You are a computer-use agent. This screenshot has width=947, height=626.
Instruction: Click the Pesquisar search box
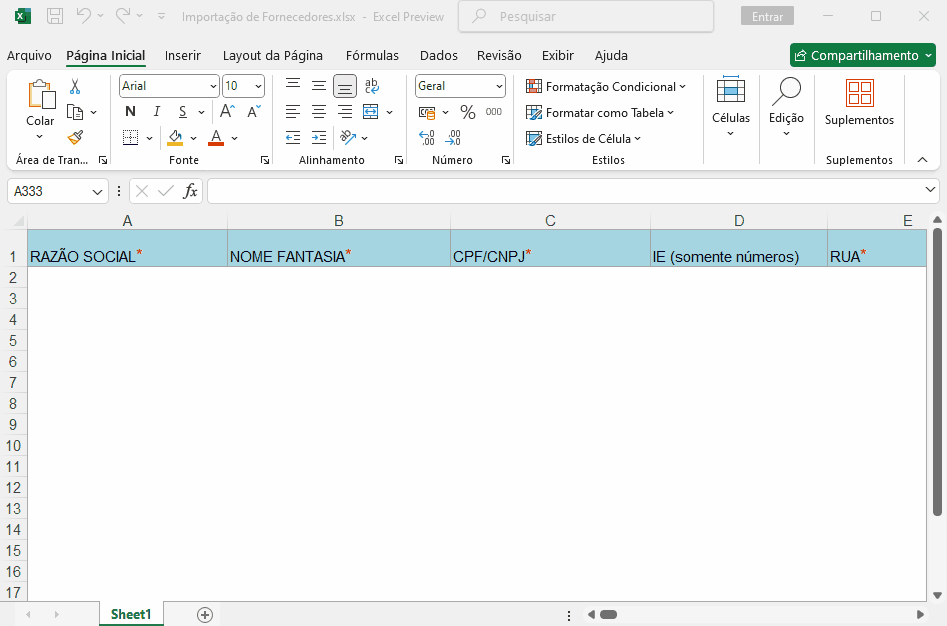[586, 16]
